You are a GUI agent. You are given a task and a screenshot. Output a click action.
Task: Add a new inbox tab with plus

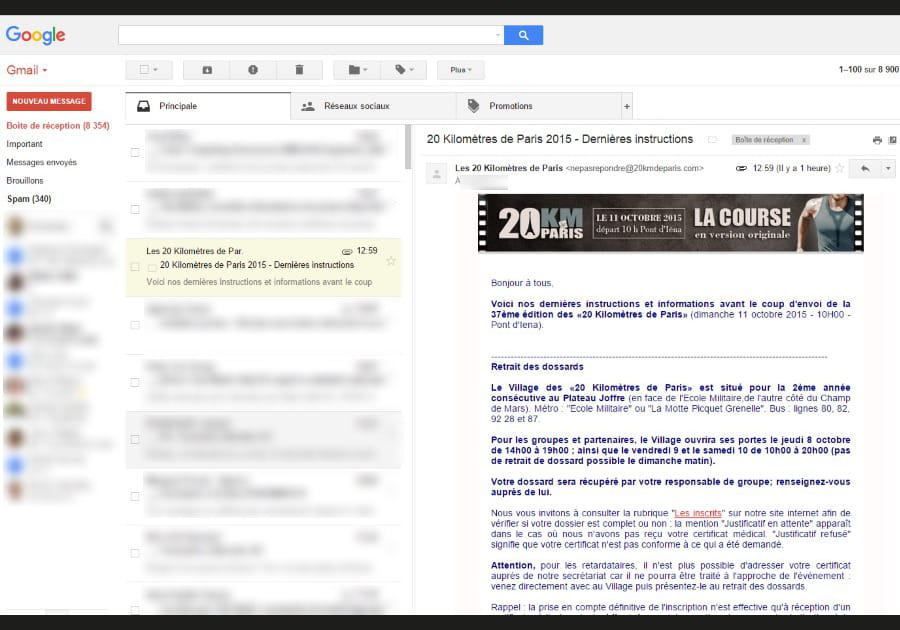[x=627, y=106]
